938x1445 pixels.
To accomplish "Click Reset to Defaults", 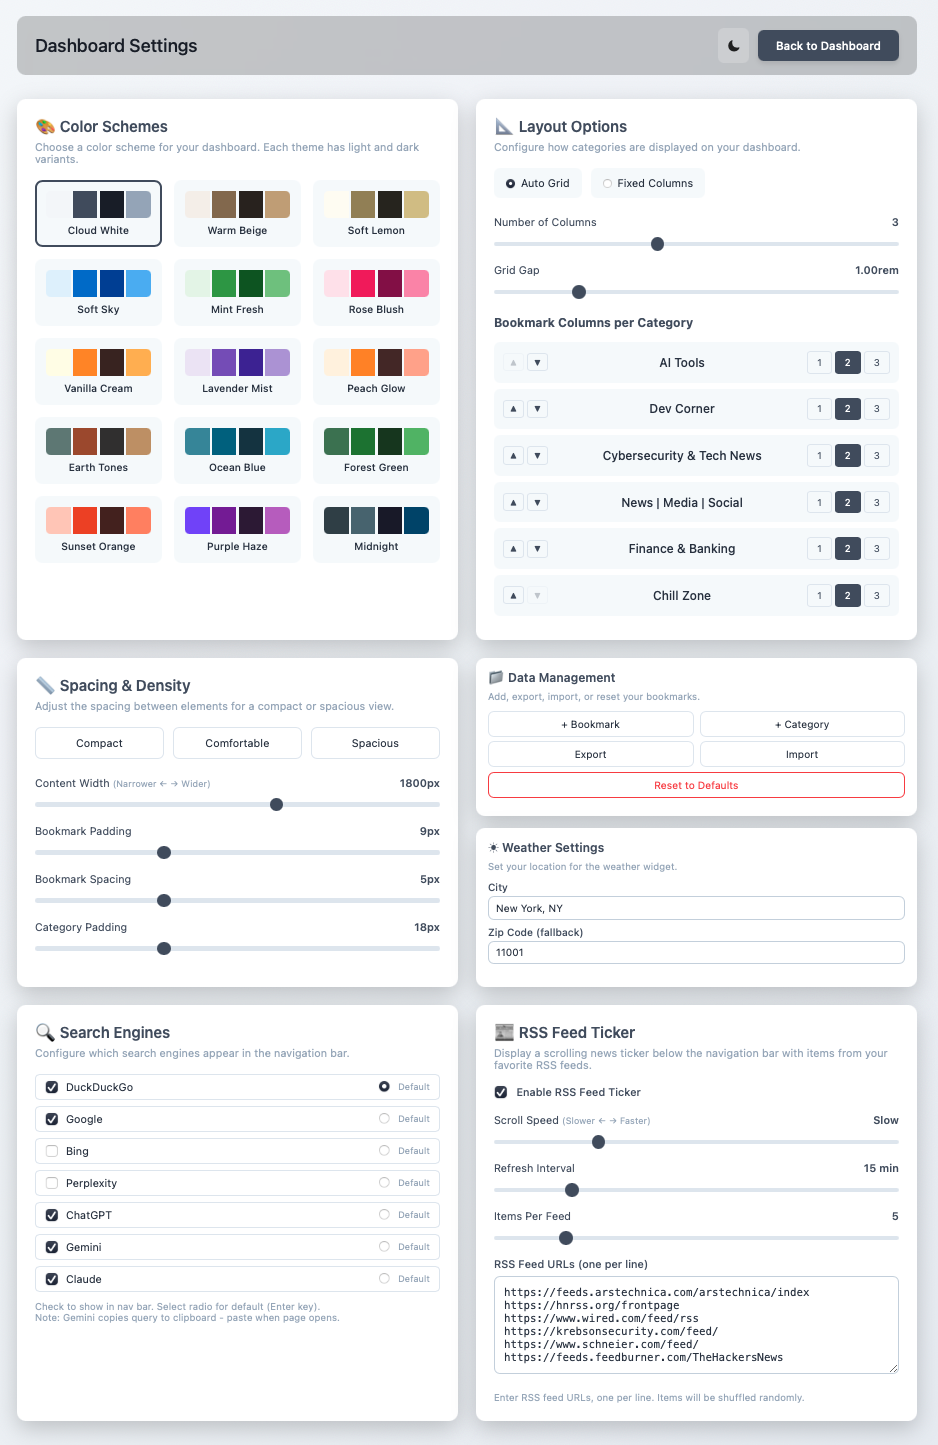I will (x=696, y=785).
